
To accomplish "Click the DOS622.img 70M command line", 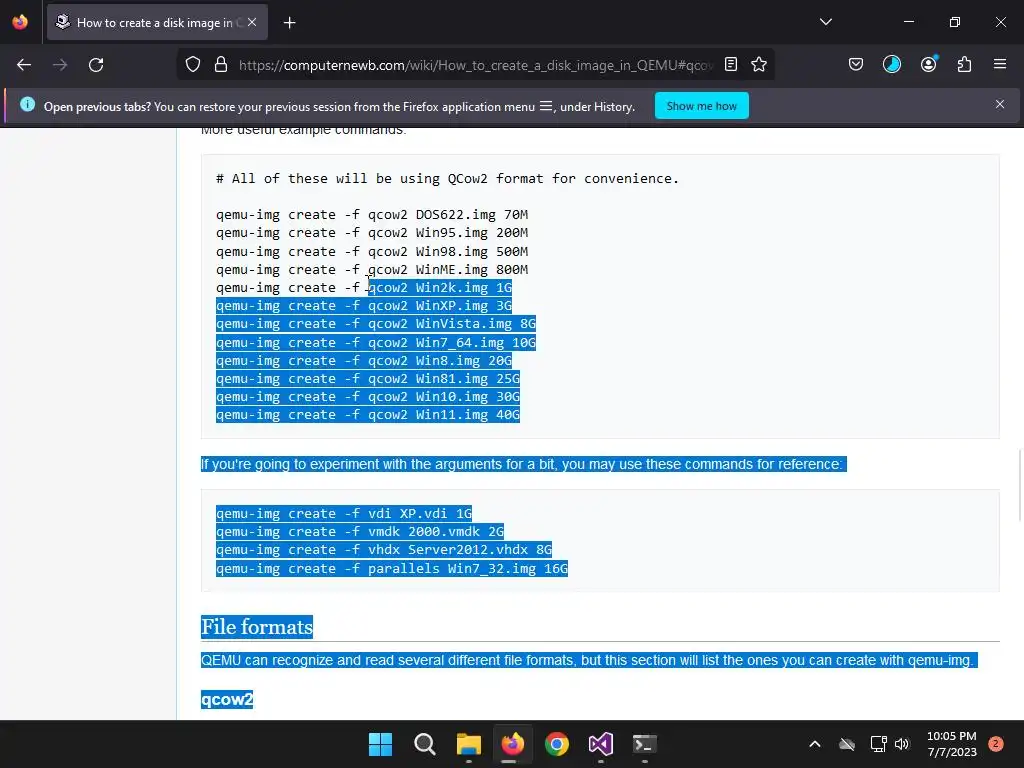I will coord(372,214).
